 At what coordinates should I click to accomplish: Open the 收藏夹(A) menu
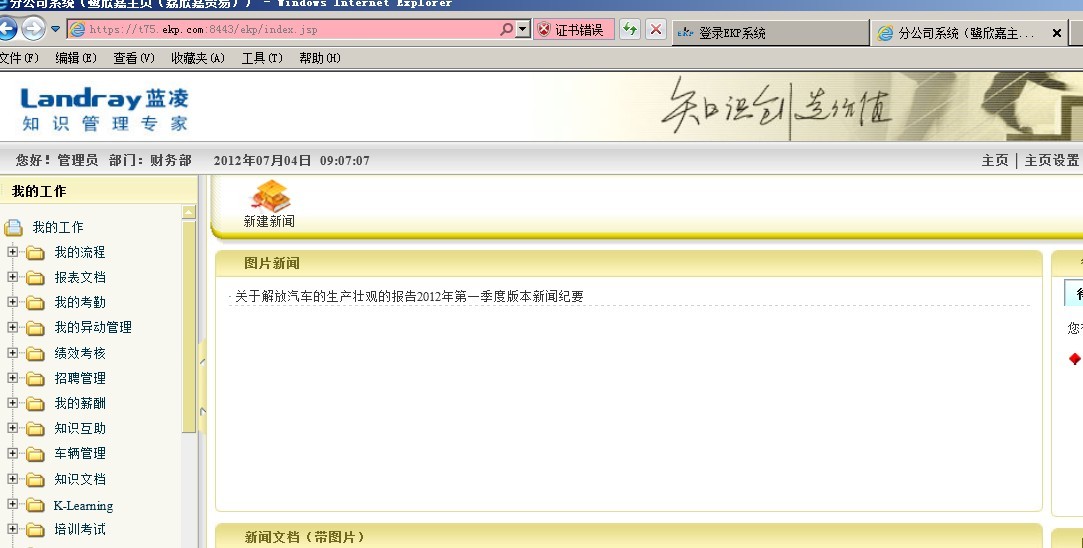point(198,58)
